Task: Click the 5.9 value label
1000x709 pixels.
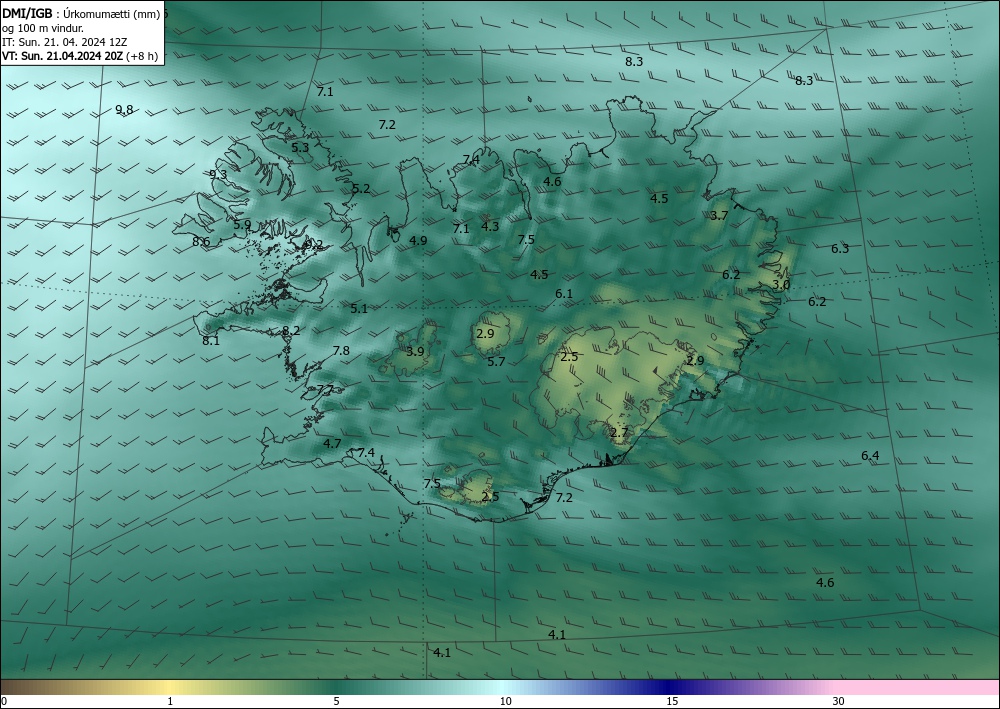Action: pyautogui.click(x=242, y=224)
